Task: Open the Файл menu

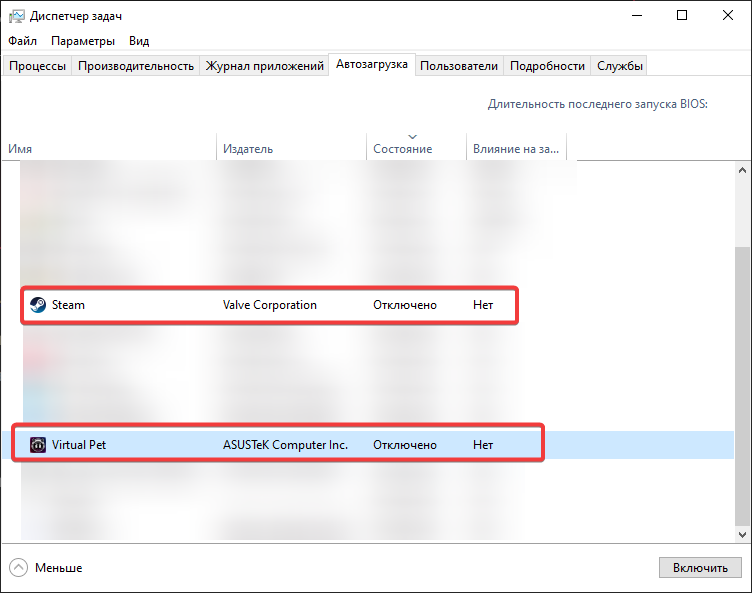Action: click(x=22, y=41)
